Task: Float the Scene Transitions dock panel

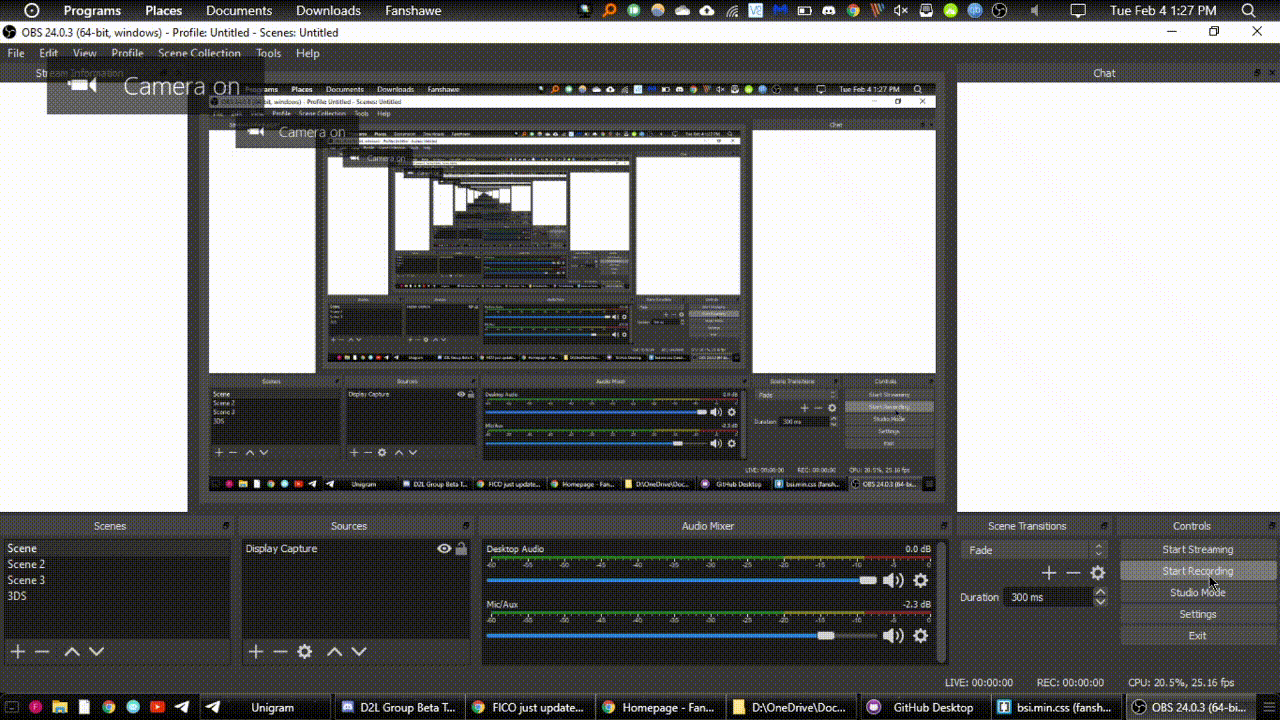Action: coord(1104,526)
